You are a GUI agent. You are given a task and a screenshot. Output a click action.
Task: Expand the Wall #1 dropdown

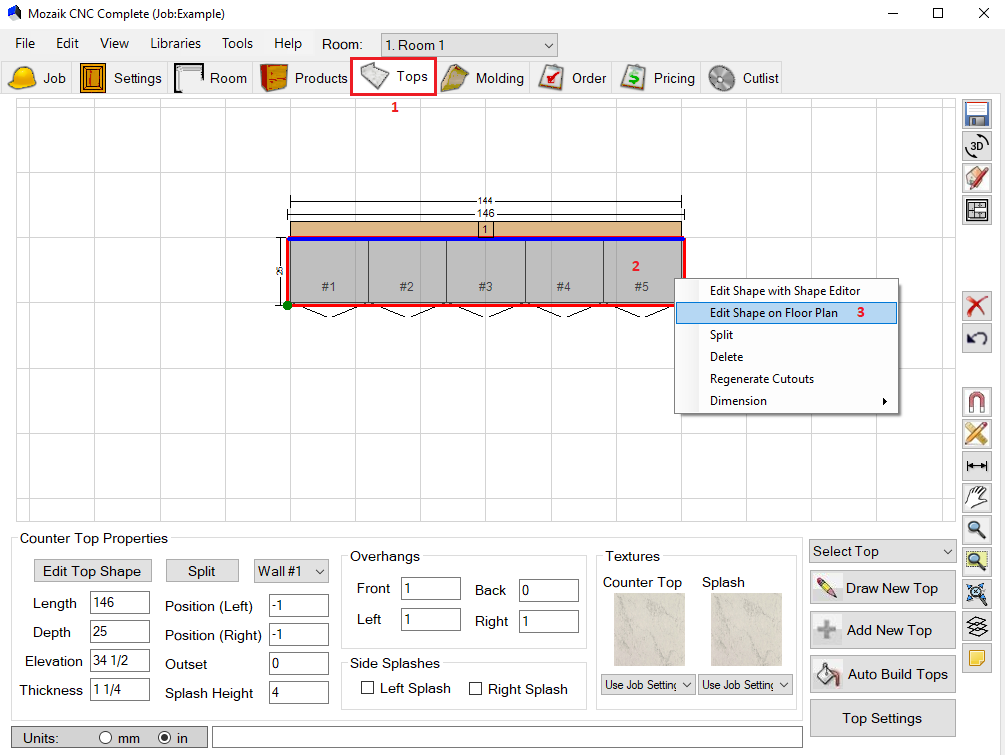pyautogui.click(x=291, y=571)
